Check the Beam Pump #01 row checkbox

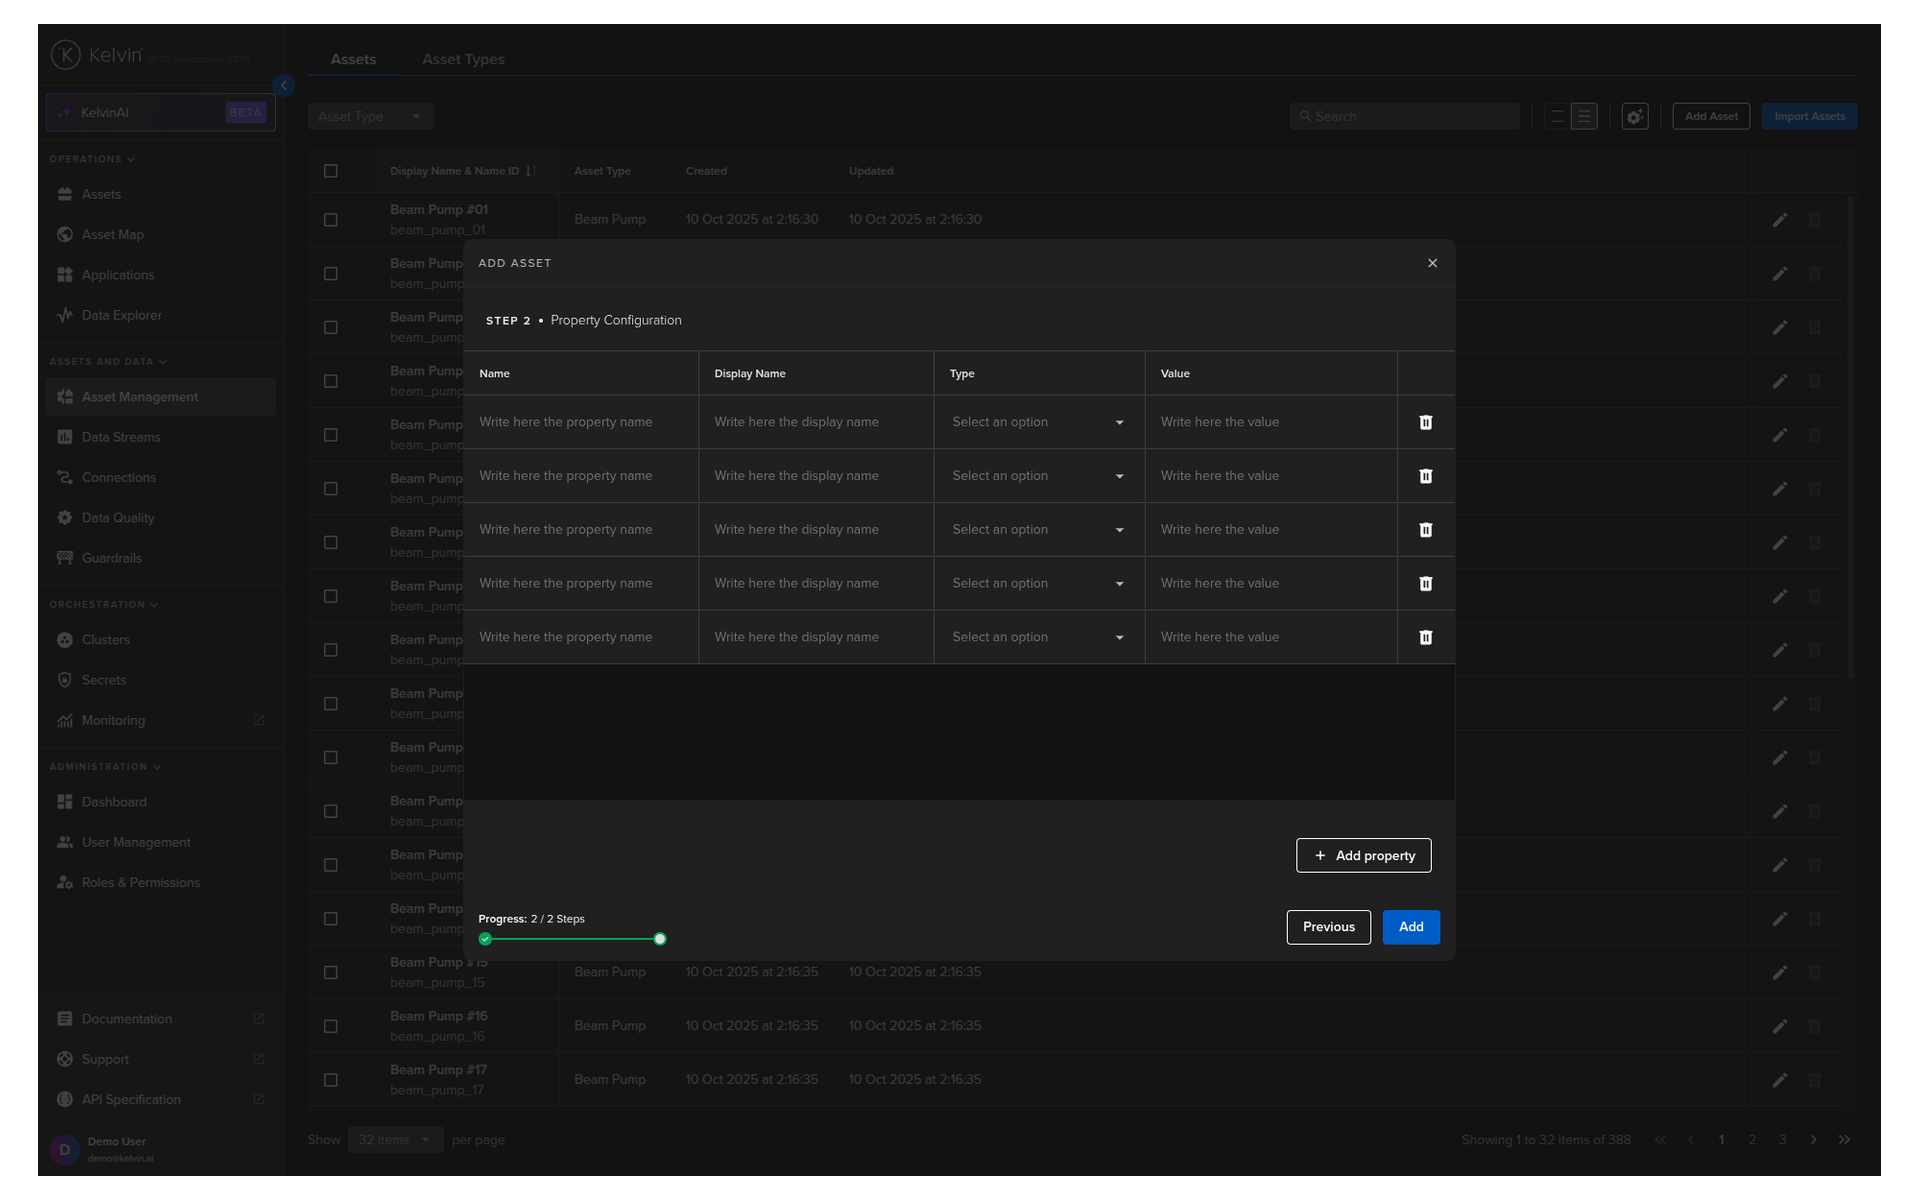[331, 220]
